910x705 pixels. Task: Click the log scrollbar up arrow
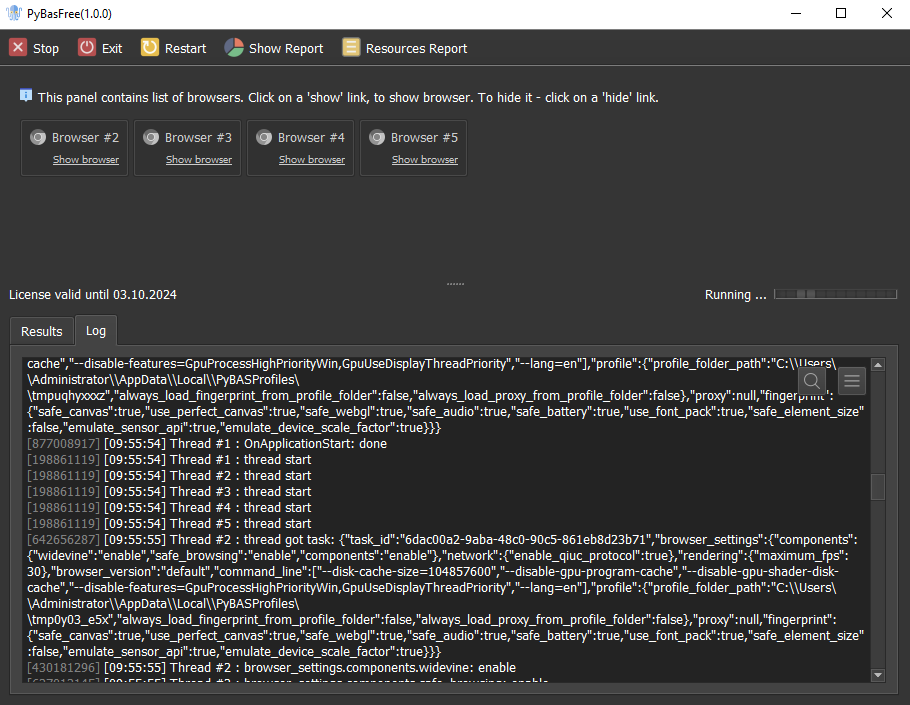pyautogui.click(x=878, y=365)
